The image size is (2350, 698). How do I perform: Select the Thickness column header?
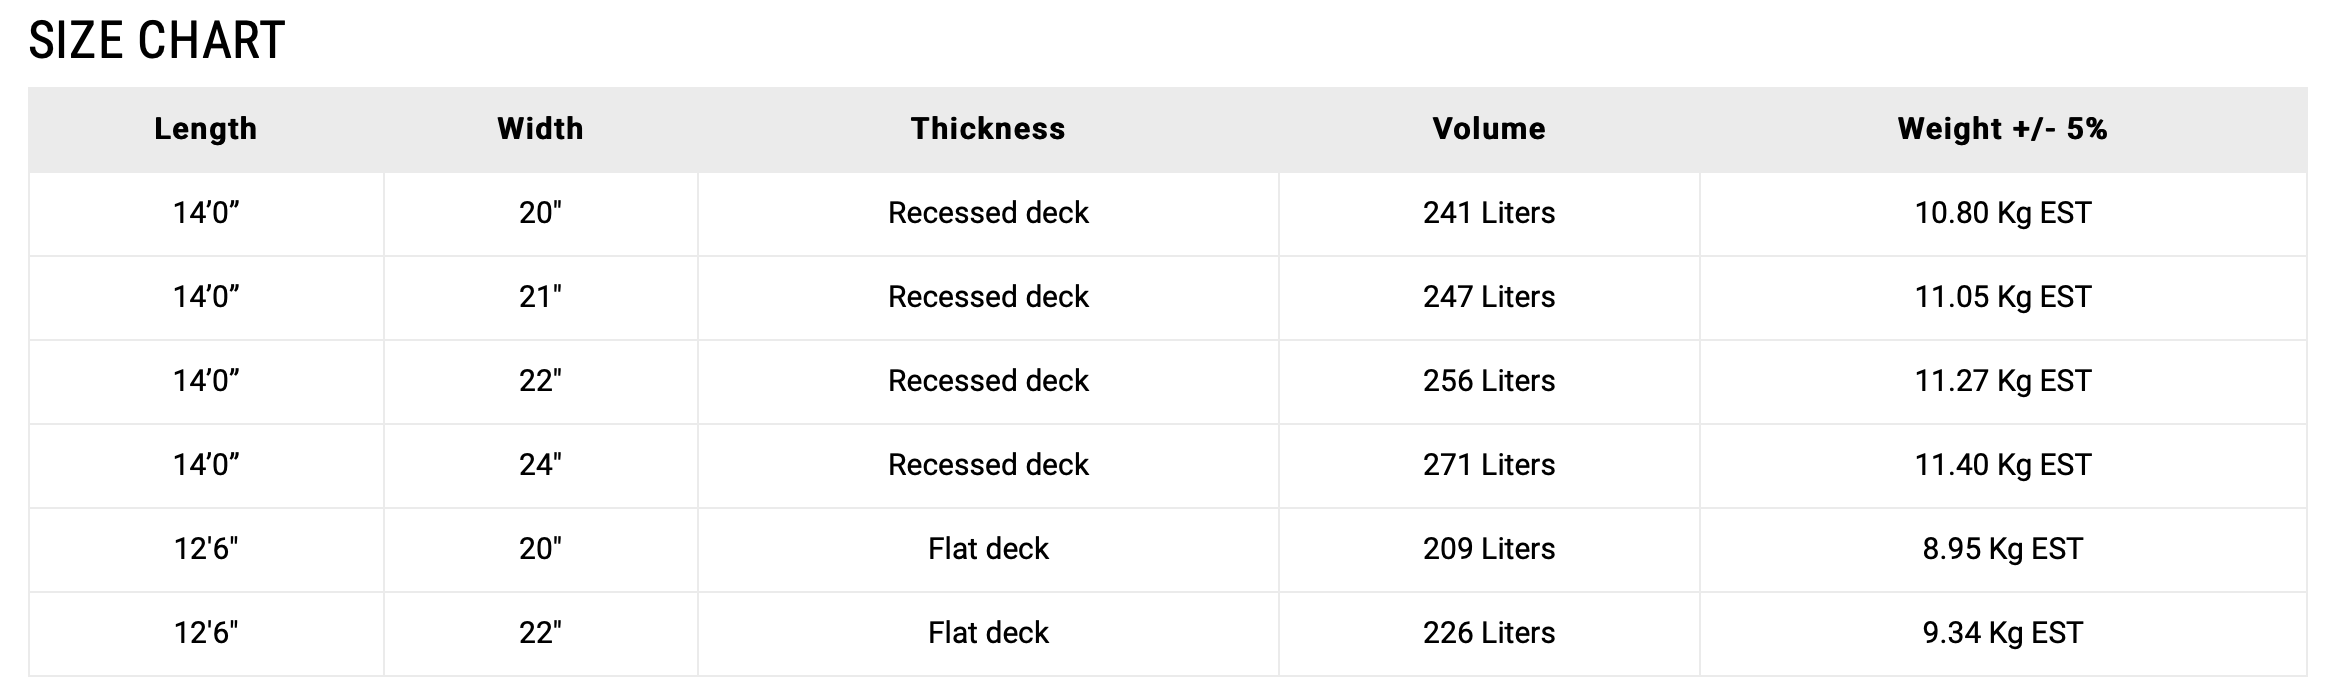coord(988,129)
